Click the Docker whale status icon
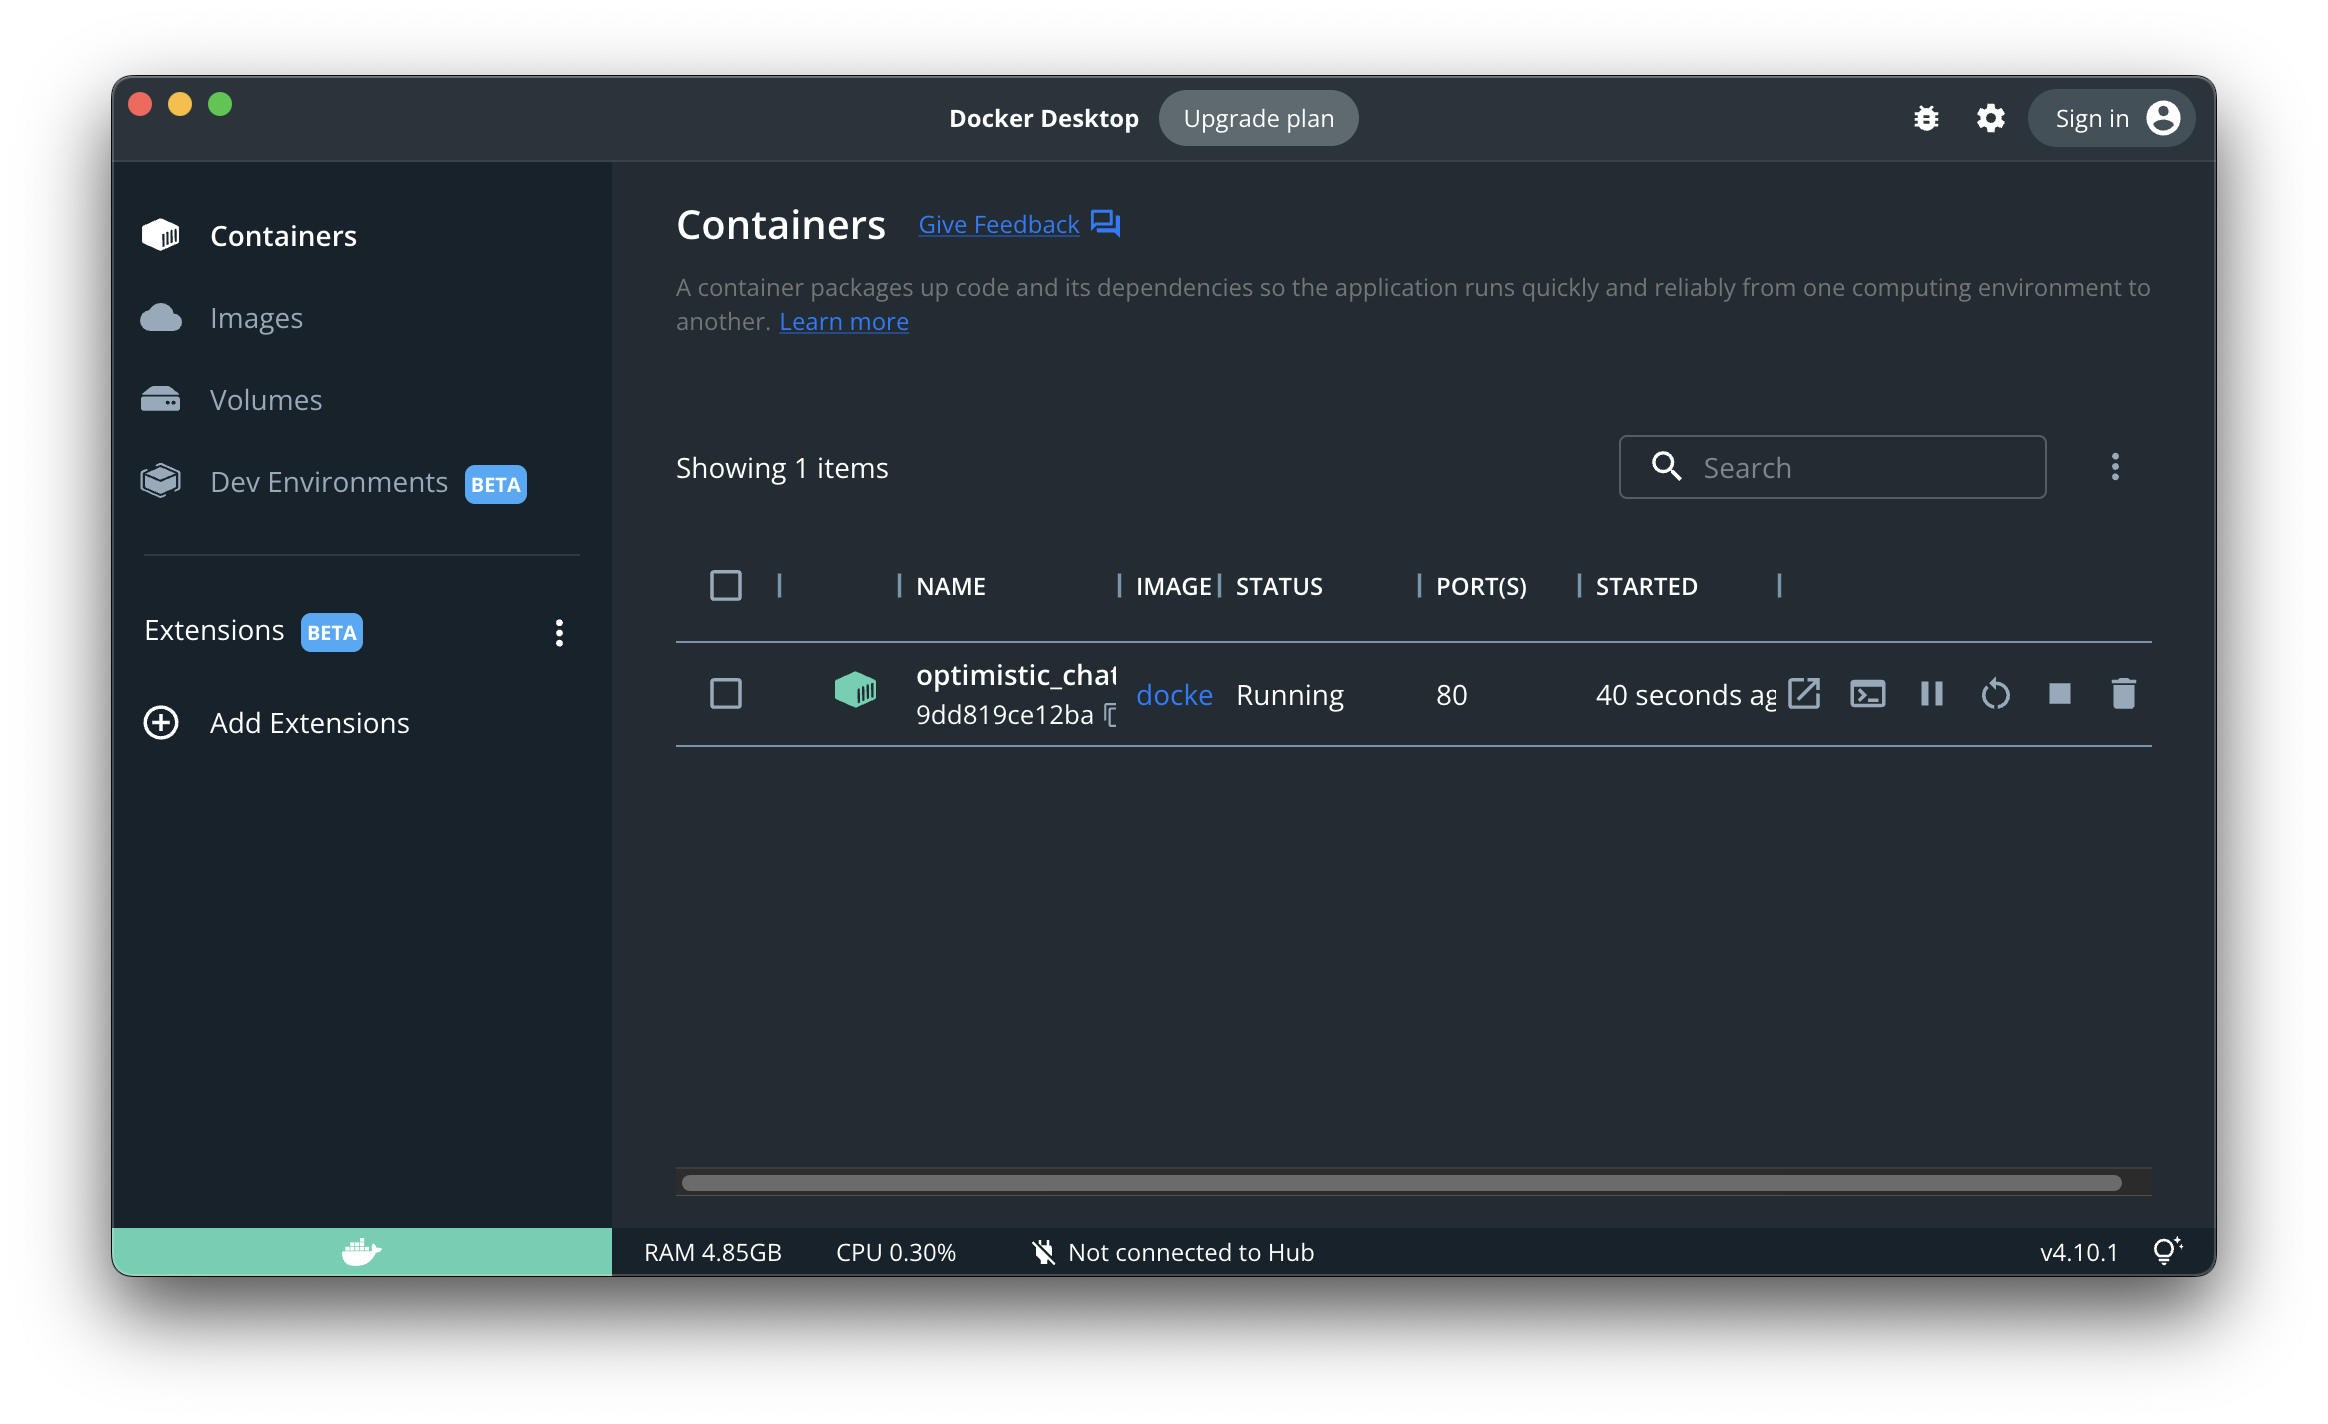The image size is (2328, 1424). [x=361, y=1251]
